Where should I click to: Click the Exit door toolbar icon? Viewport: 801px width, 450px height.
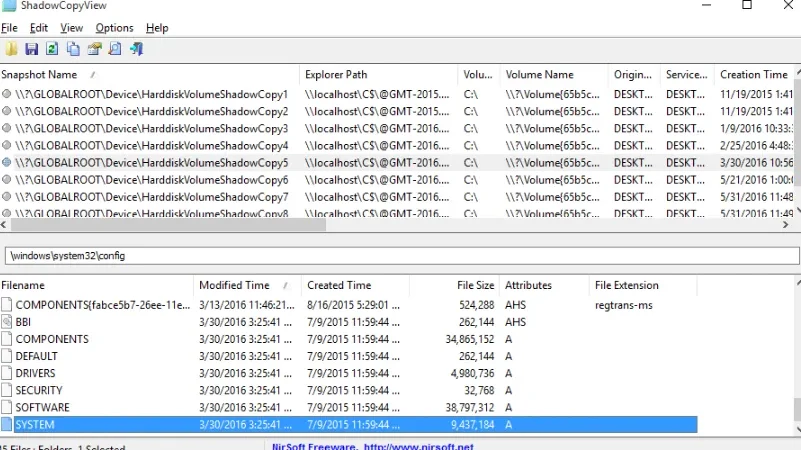click(136, 49)
